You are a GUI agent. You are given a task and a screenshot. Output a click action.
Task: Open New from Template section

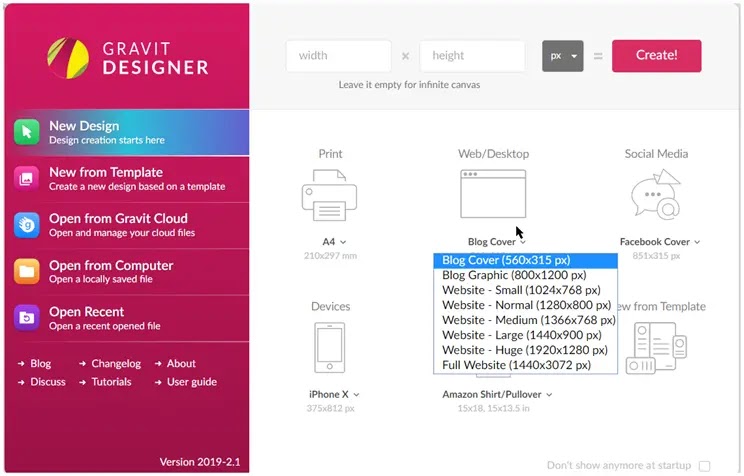pyautogui.click(x=127, y=179)
